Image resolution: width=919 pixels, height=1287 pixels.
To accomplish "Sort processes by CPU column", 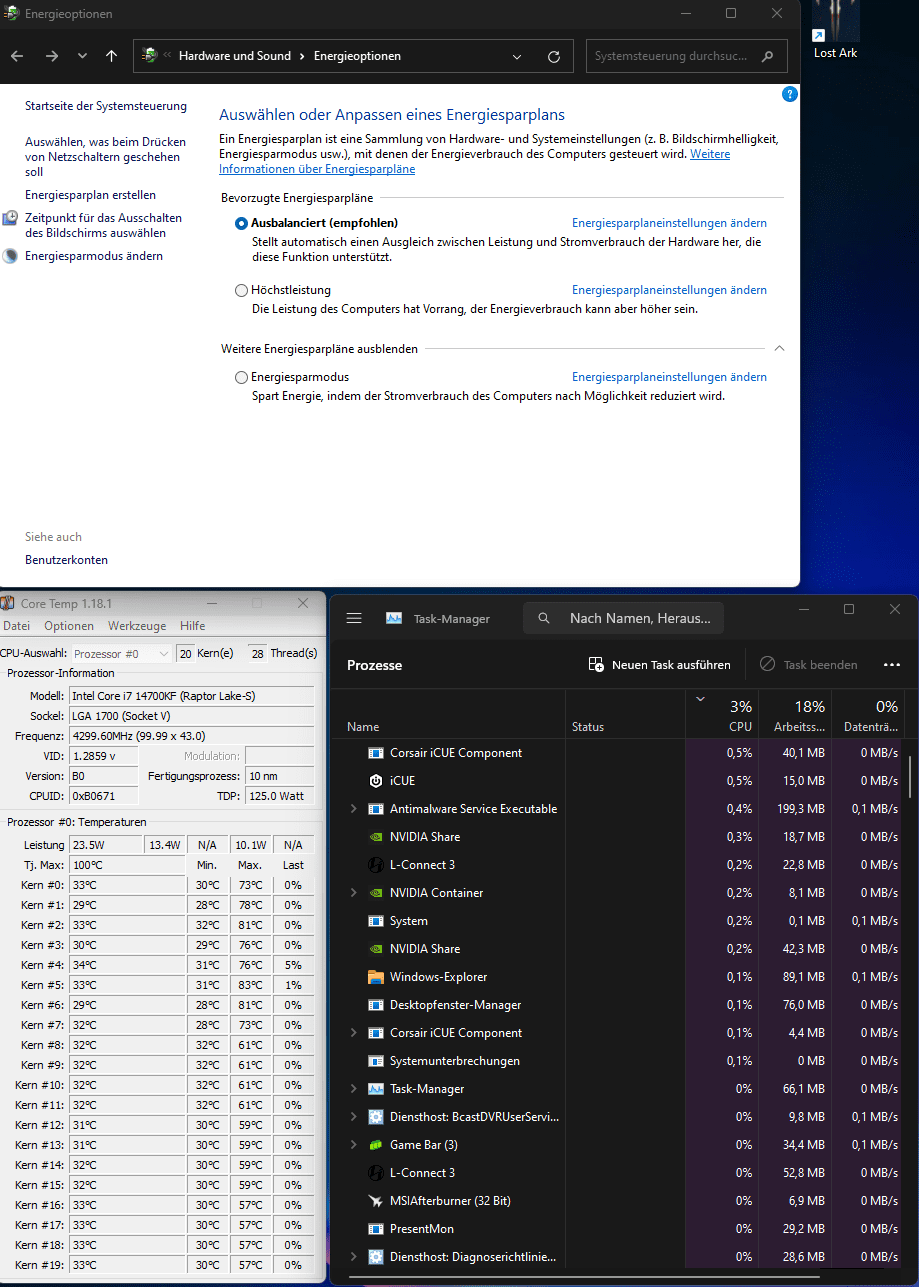I will [722, 714].
